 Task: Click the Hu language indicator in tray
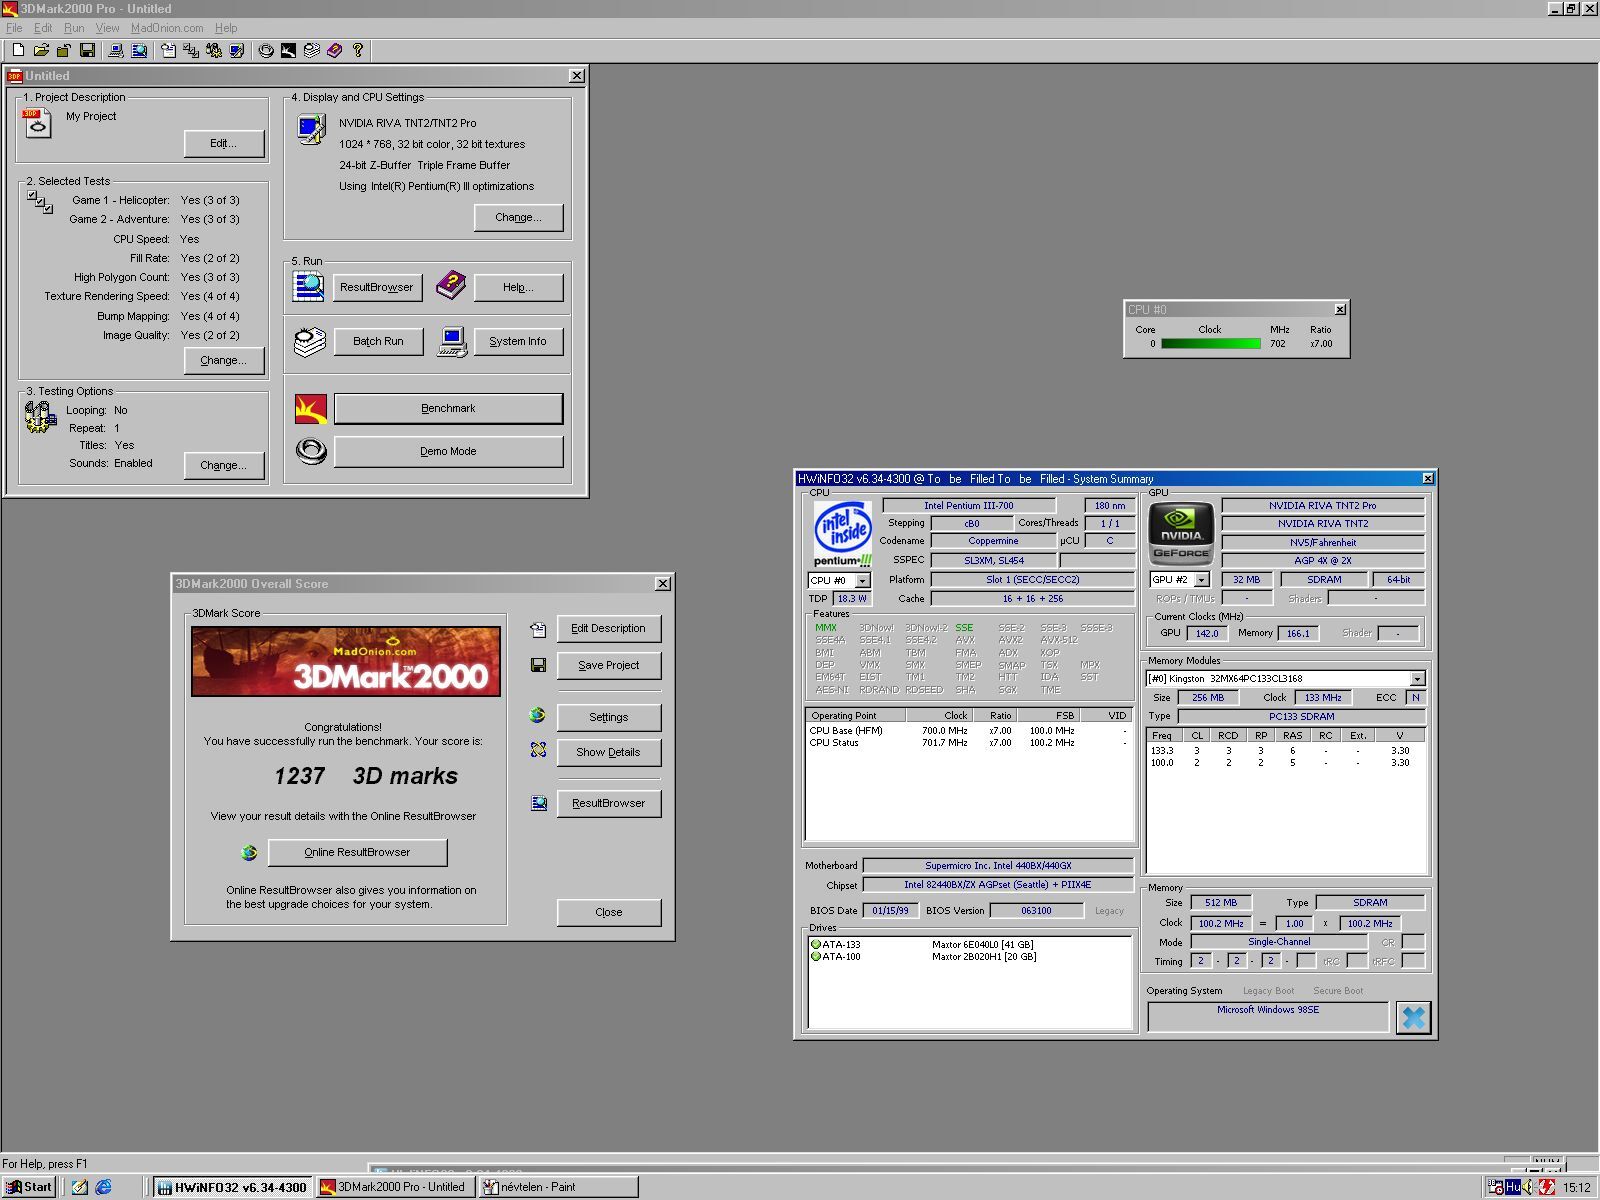(x=1513, y=1187)
